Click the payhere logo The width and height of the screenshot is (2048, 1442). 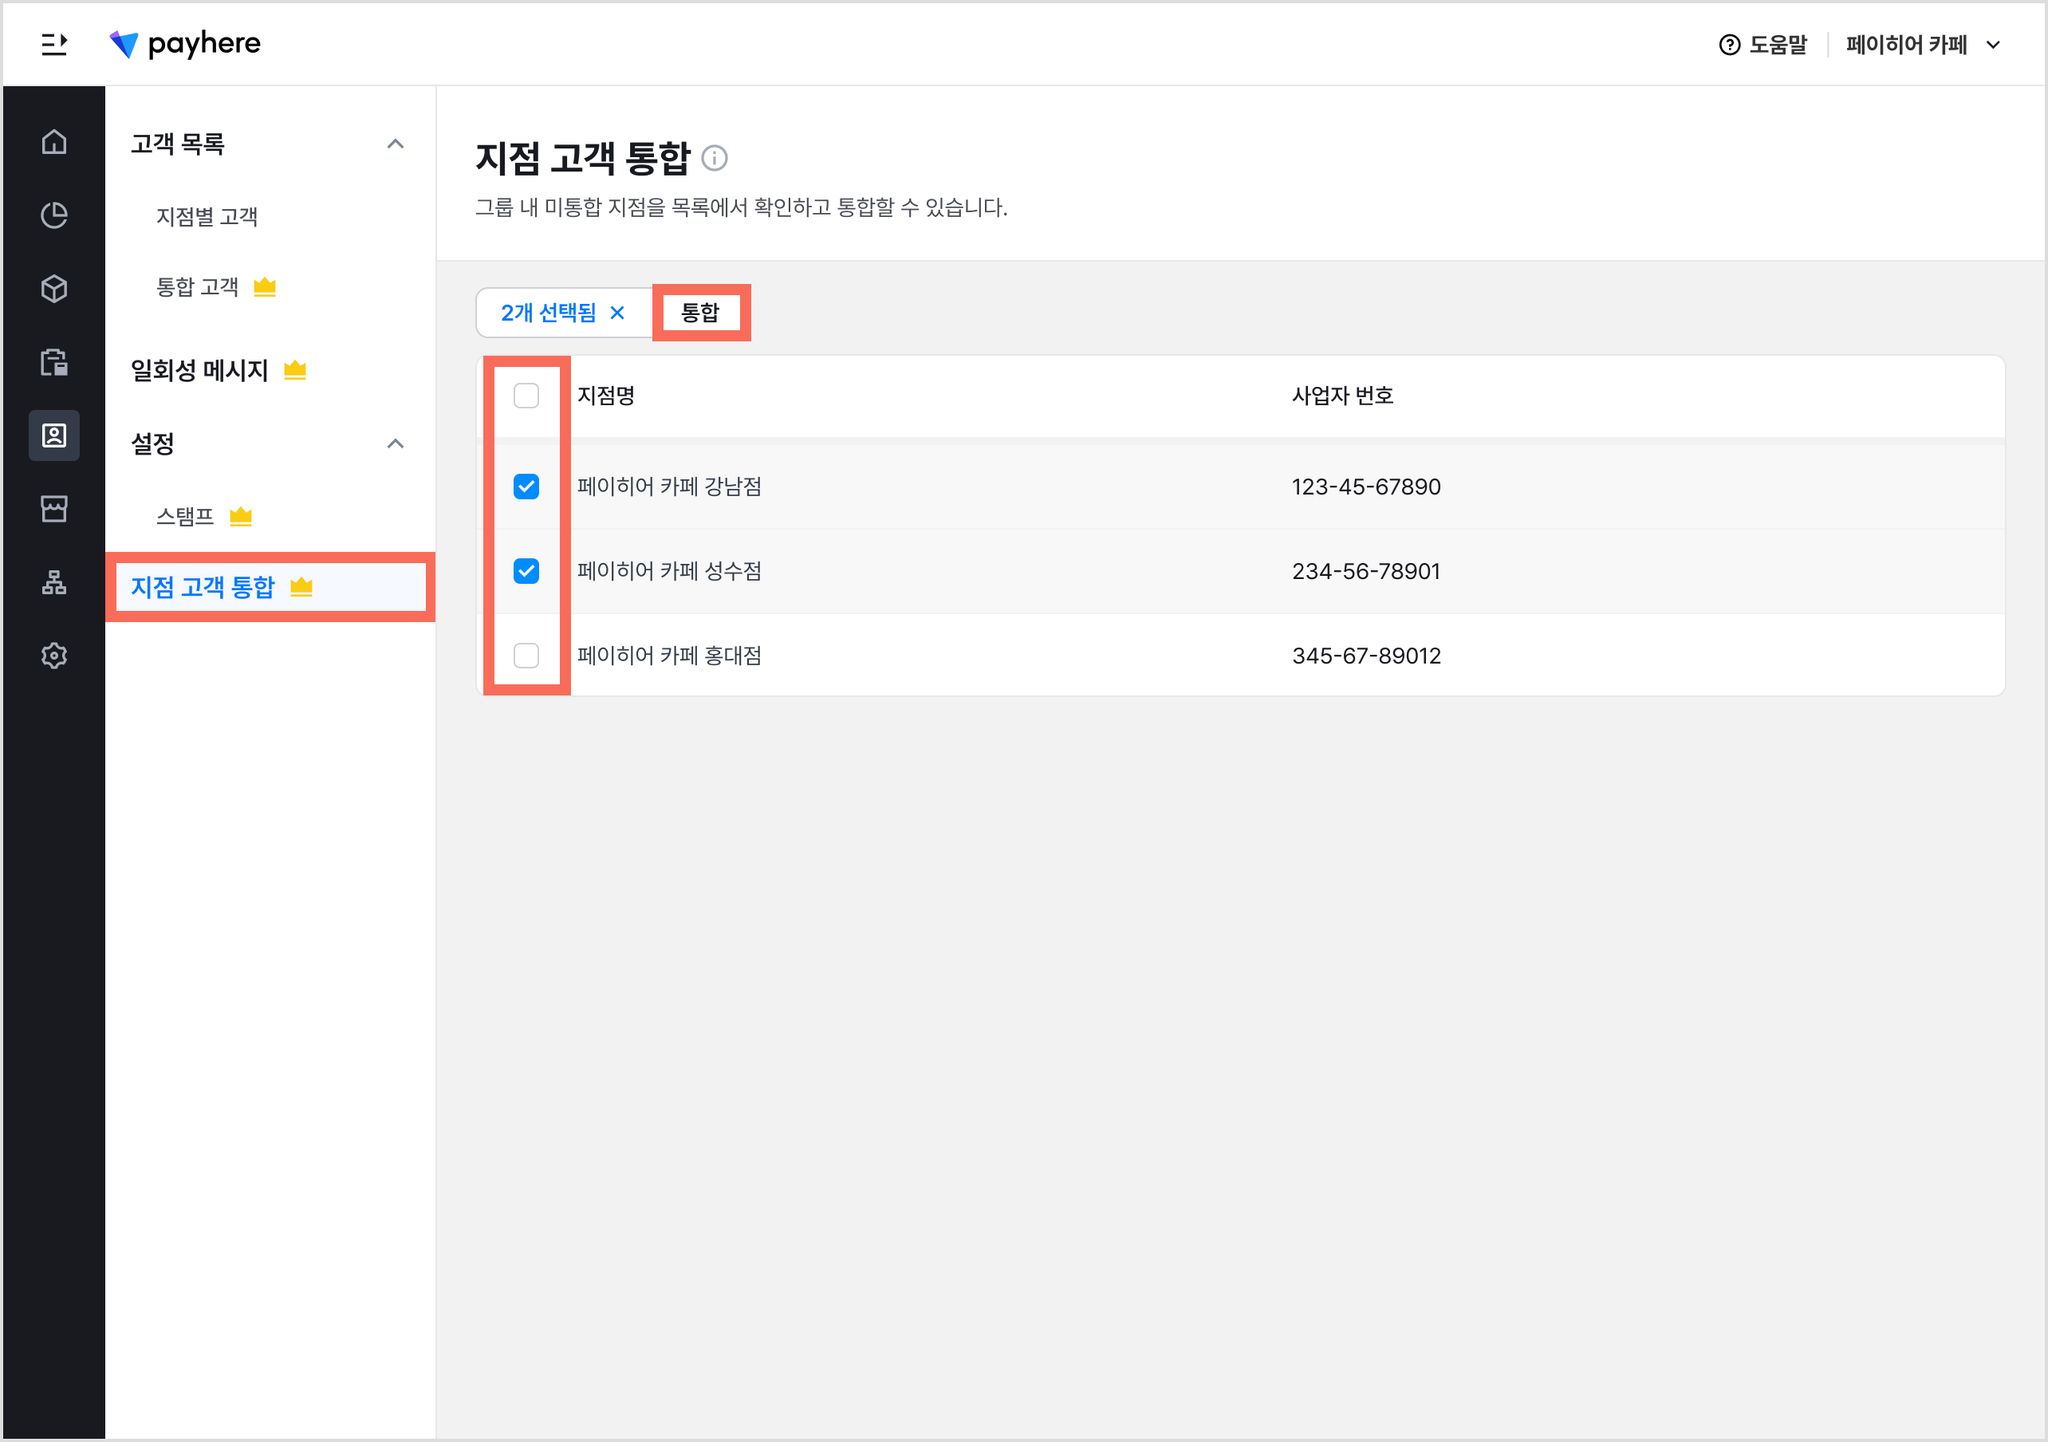tap(185, 44)
